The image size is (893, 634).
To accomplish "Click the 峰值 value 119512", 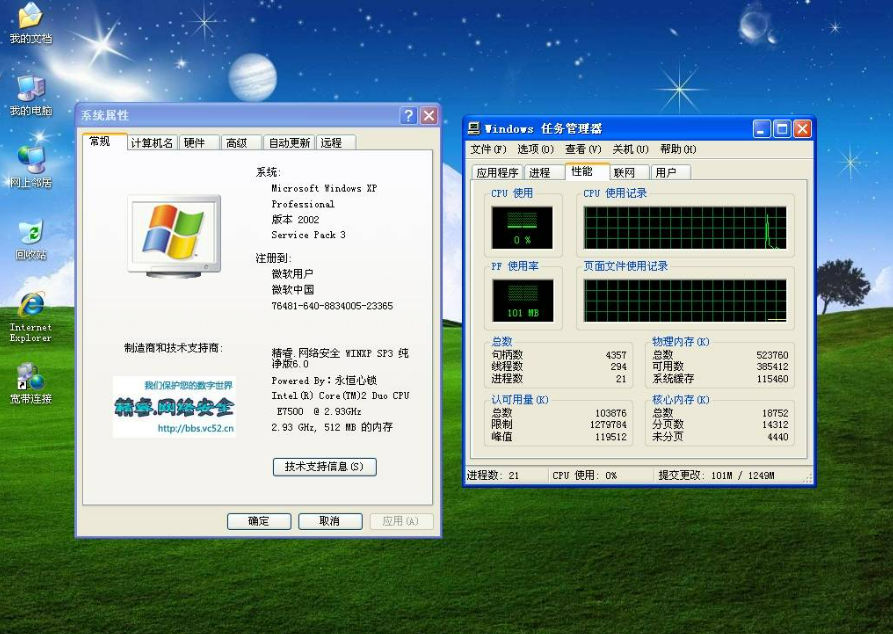I will pyautogui.click(x=611, y=437).
